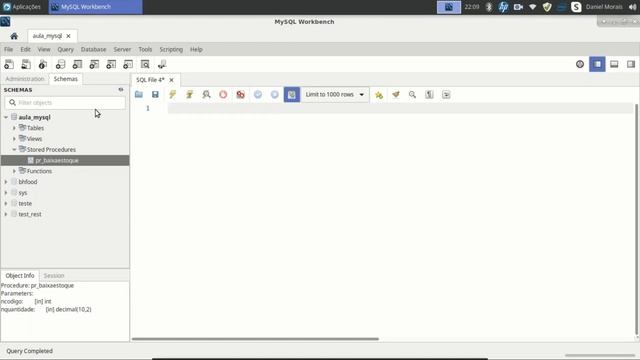Create a new SQL tab icon
Viewport: 640px width, 360px height.
(x=9, y=64)
